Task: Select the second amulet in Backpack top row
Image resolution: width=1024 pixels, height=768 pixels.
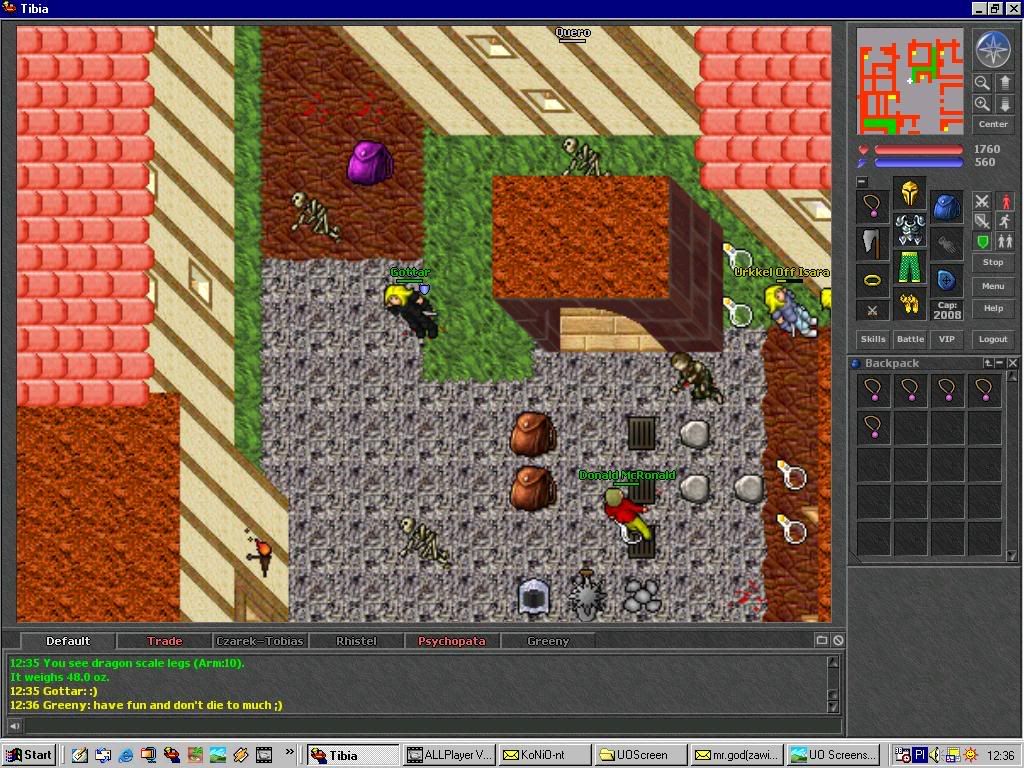Action: point(910,391)
